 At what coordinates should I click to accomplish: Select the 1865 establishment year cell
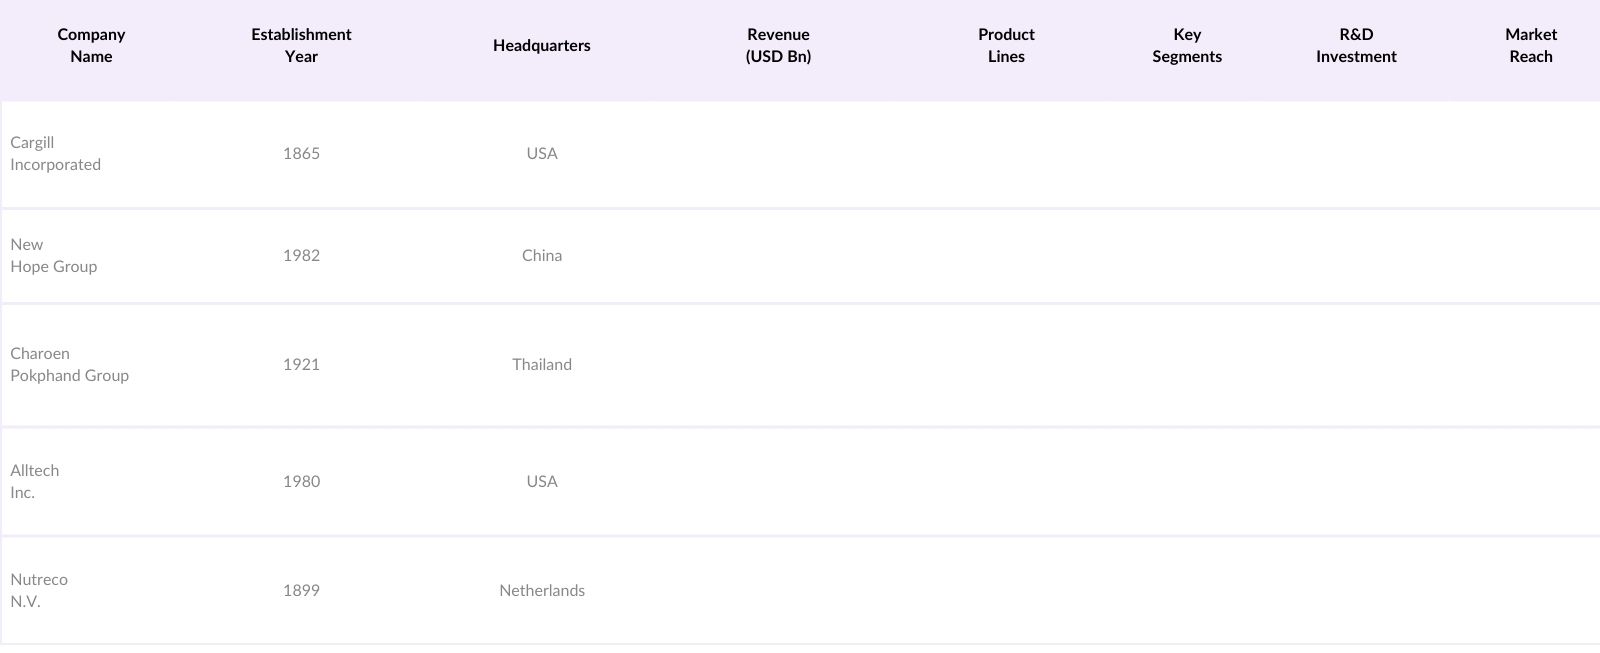tap(301, 154)
